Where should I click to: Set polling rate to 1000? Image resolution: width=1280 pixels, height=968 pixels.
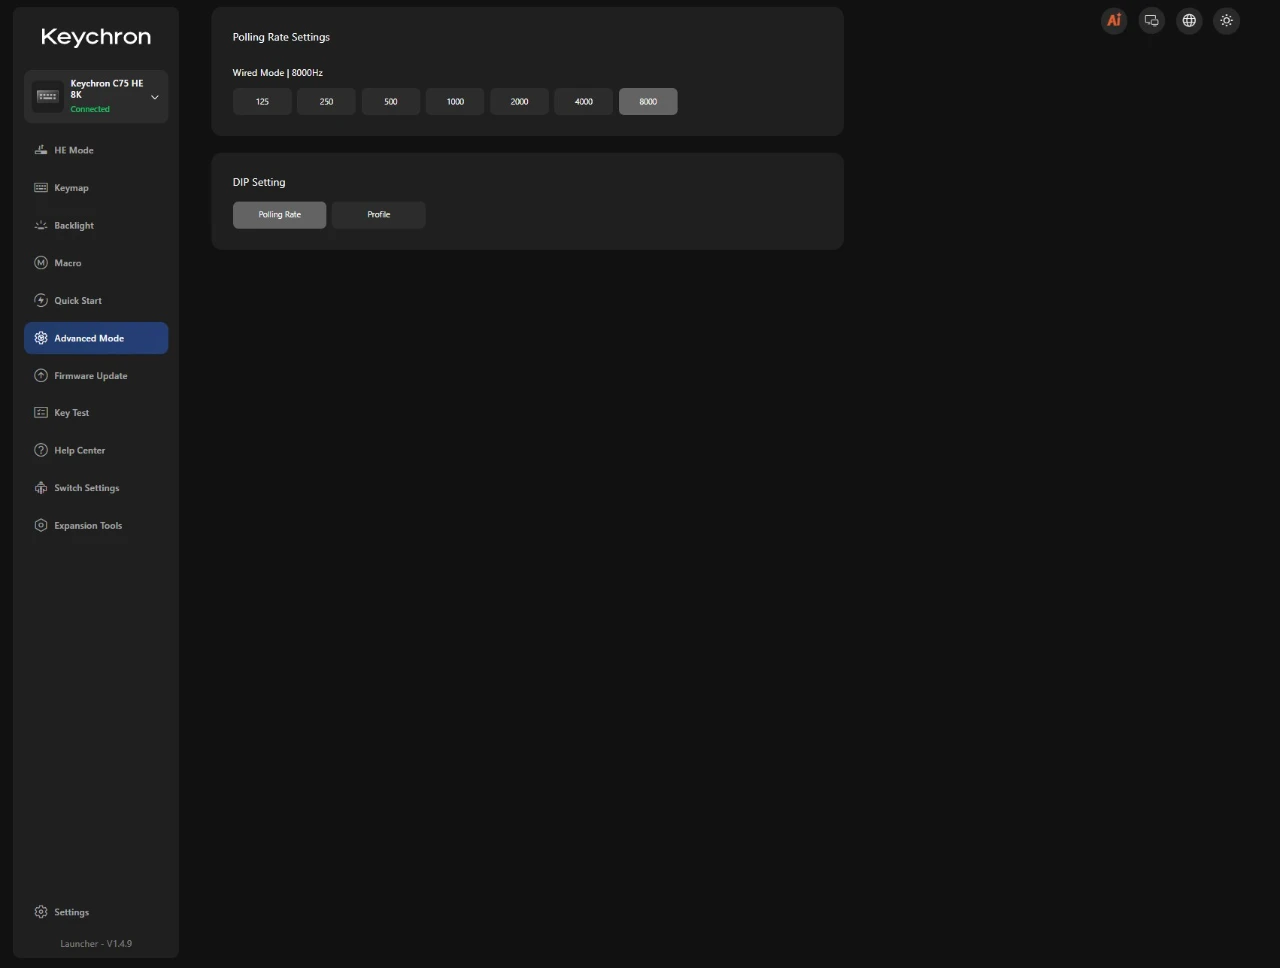[x=455, y=101]
